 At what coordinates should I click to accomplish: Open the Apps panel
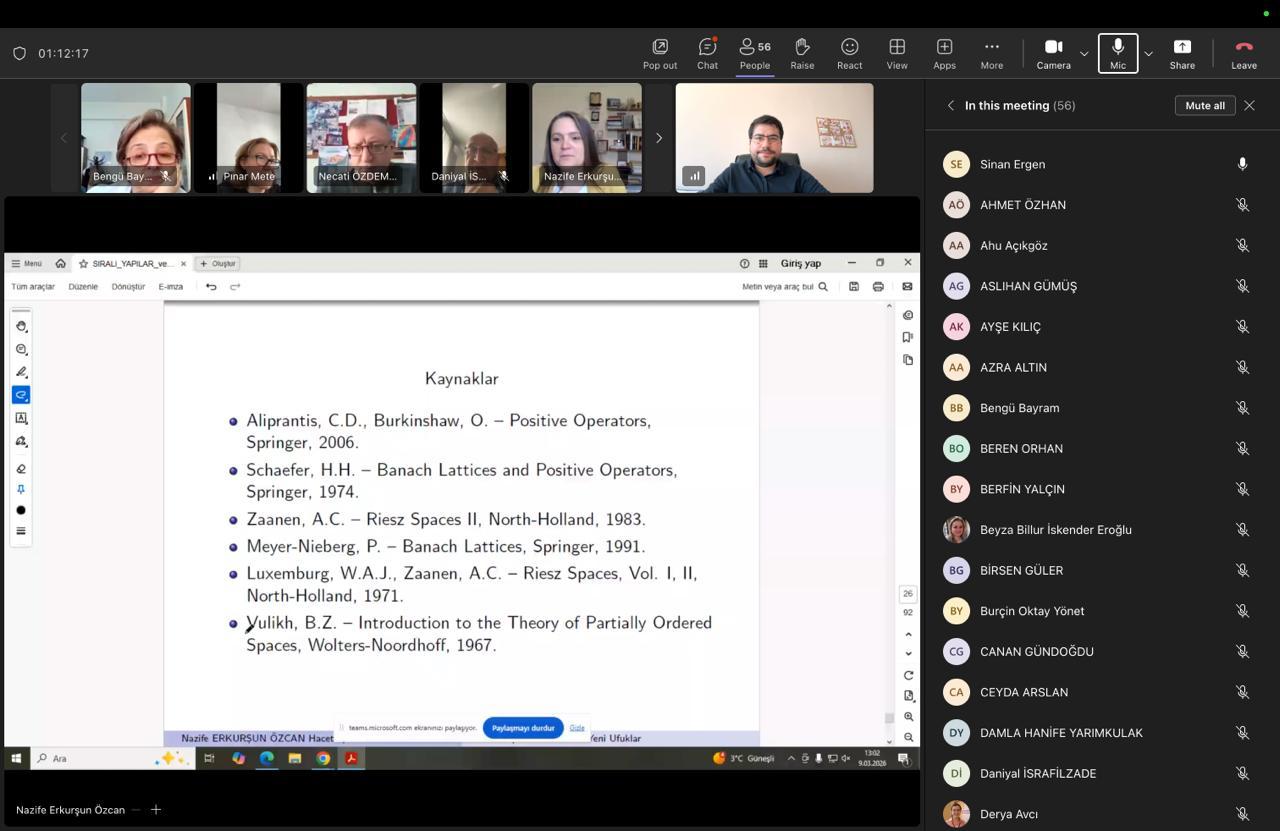944,54
